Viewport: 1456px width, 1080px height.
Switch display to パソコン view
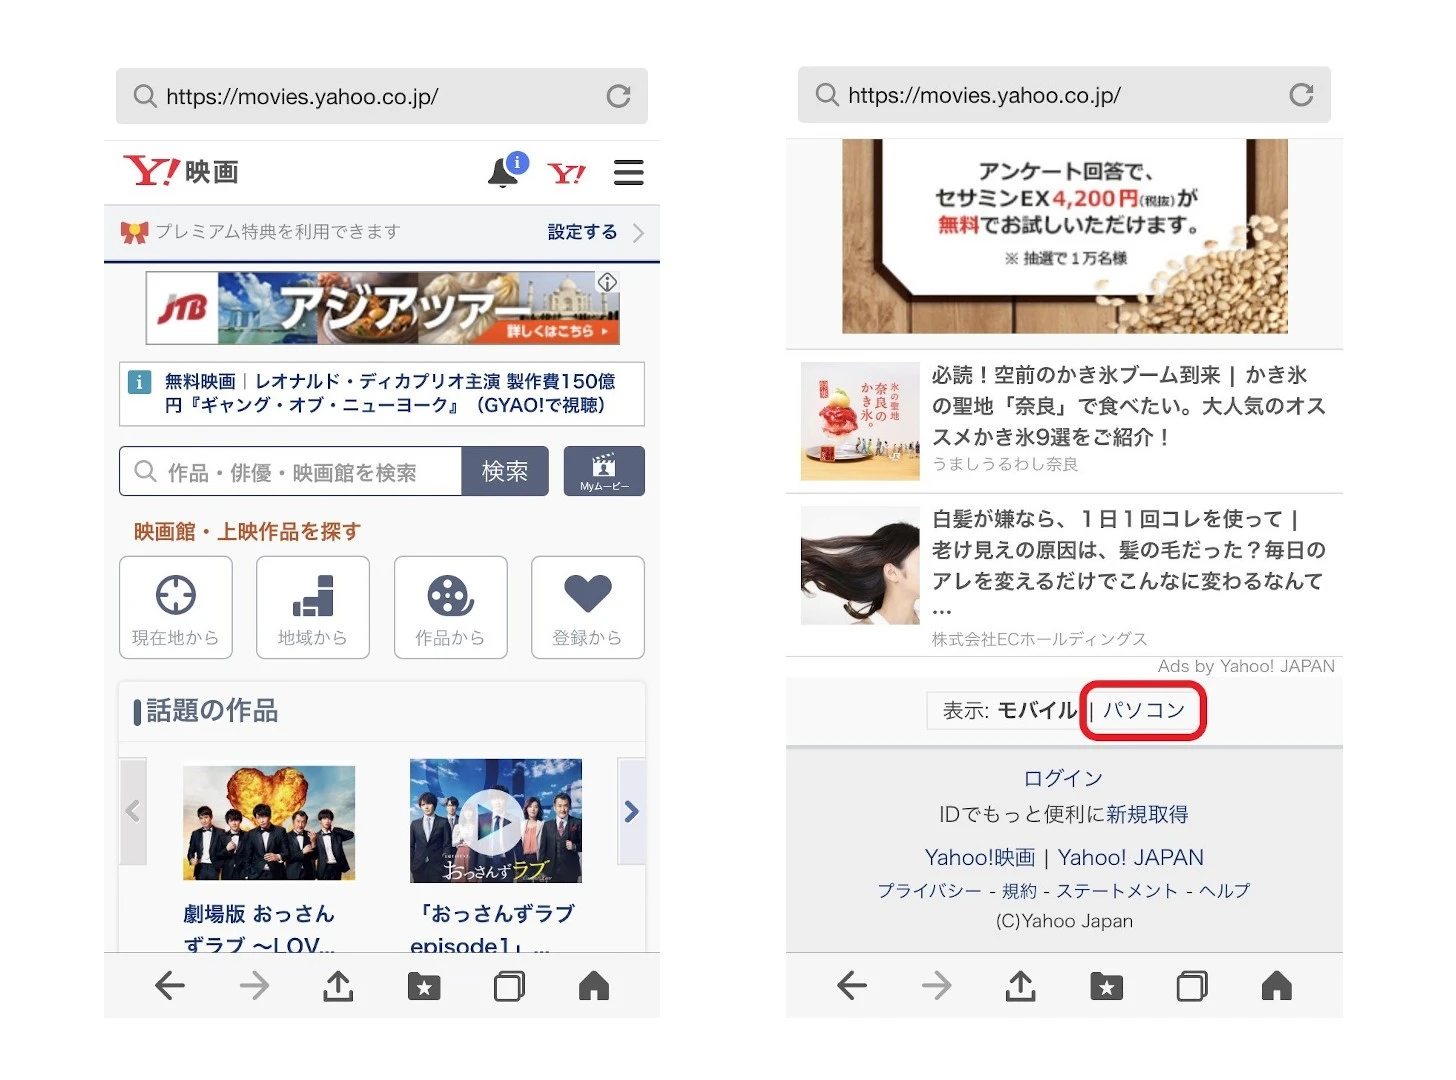pos(1144,710)
